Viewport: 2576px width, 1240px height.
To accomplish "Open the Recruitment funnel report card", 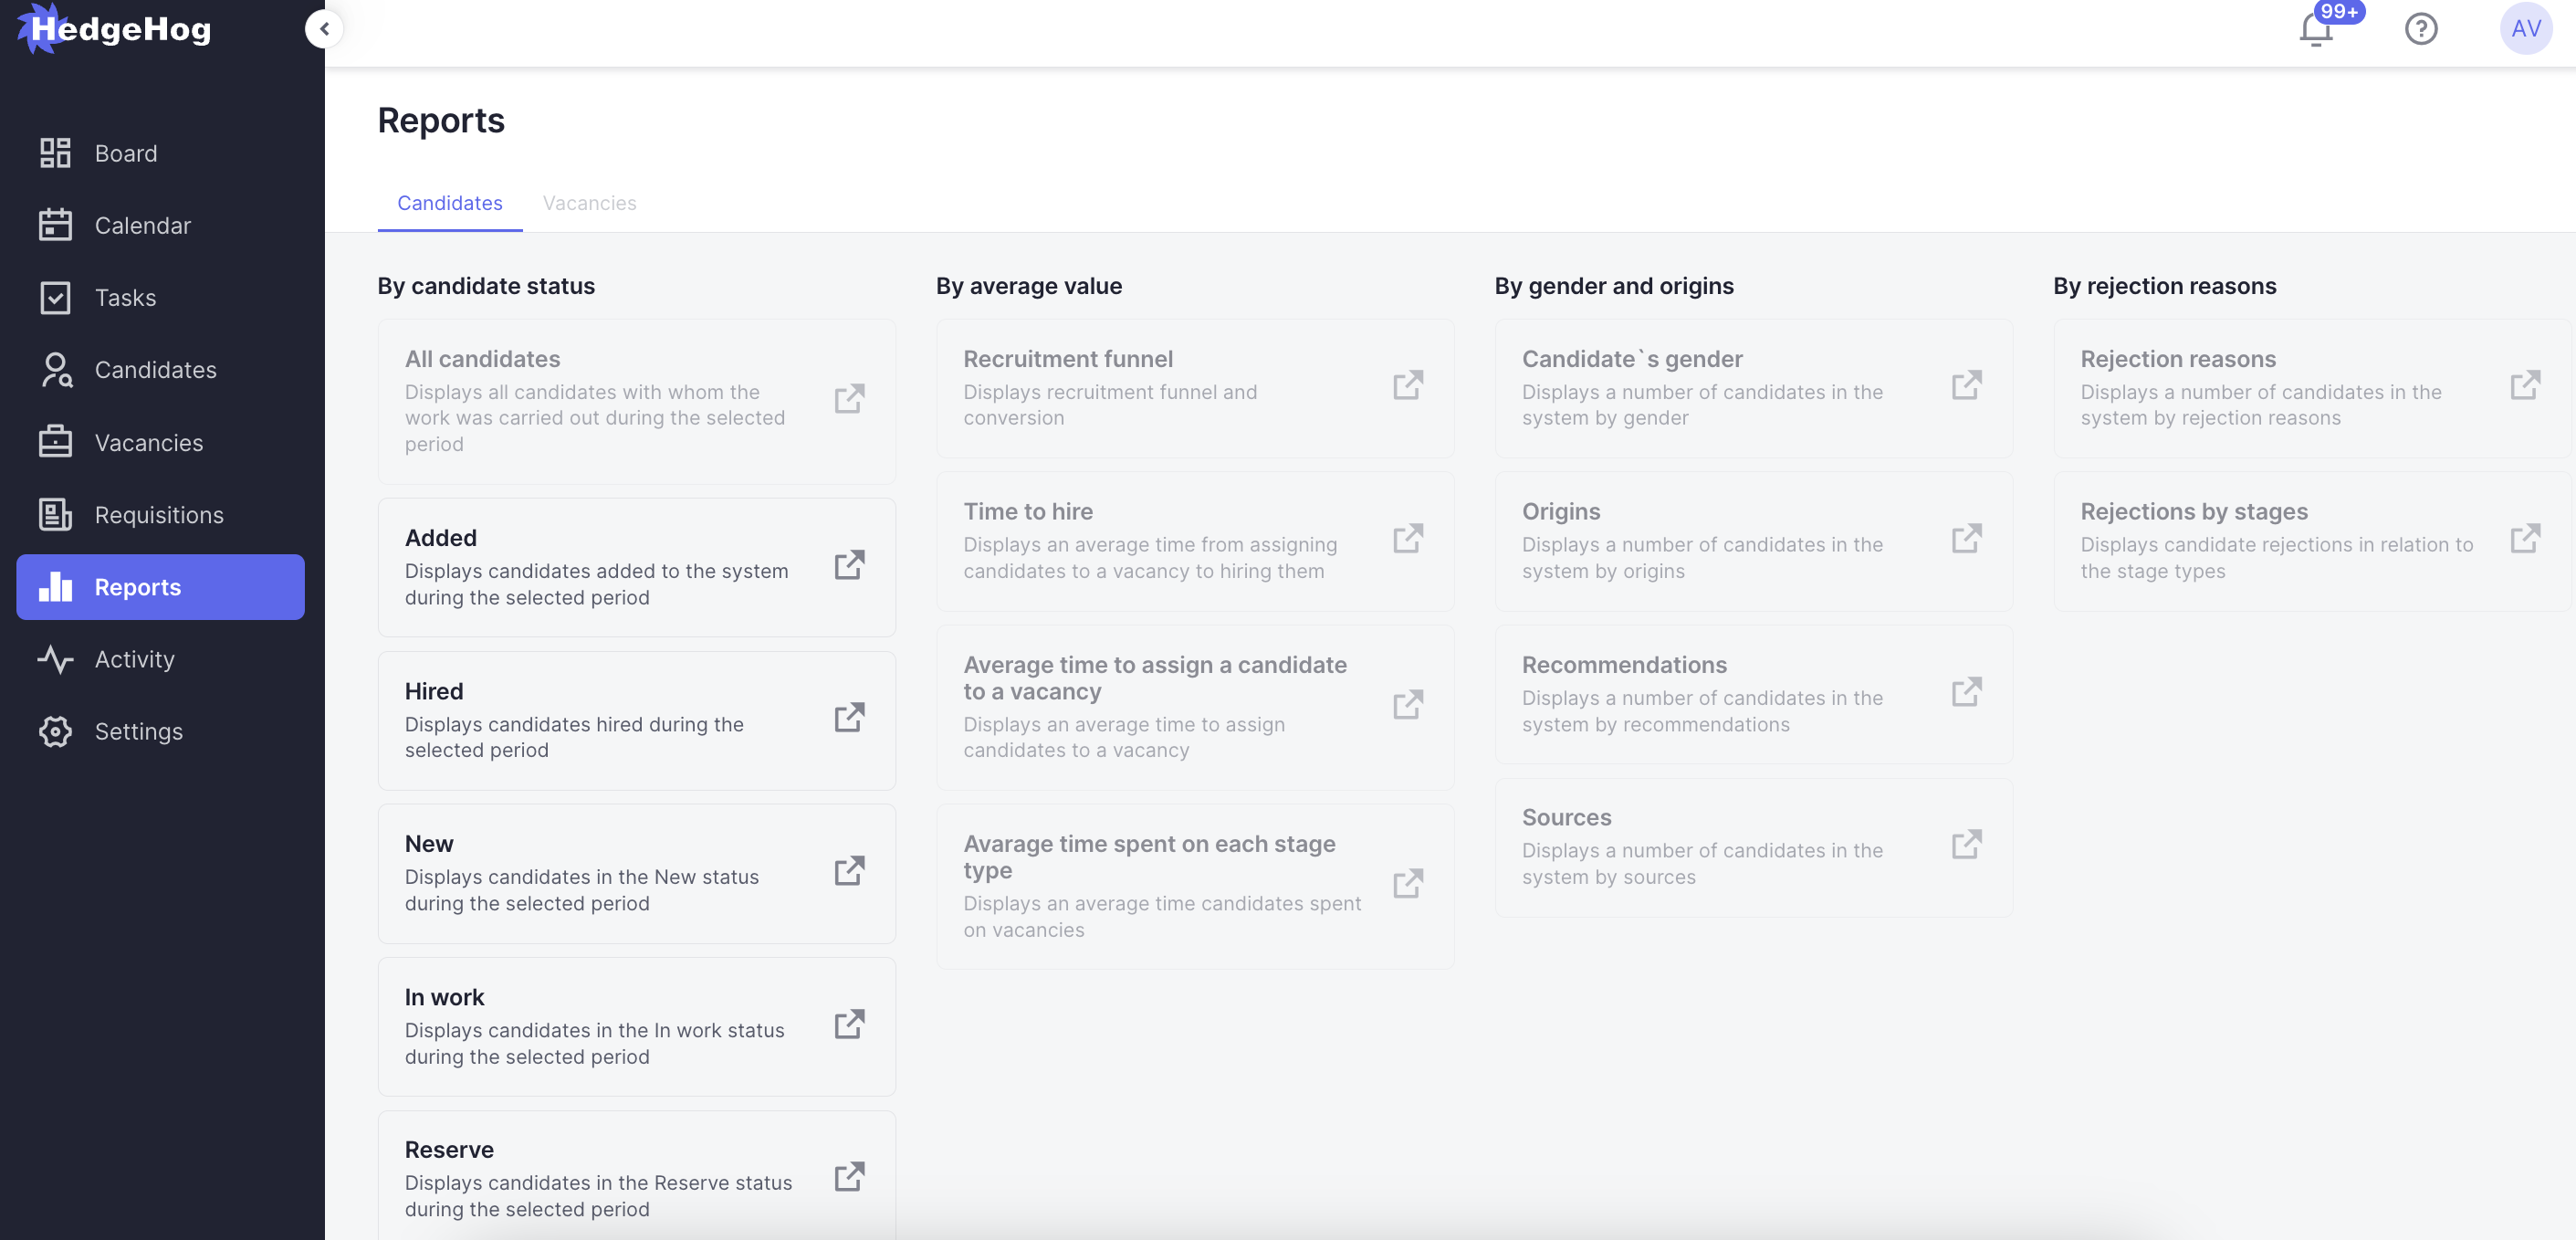I will (x=1194, y=388).
